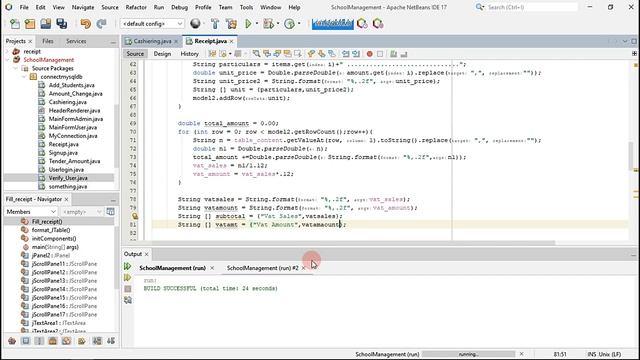The image size is (640, 360).
Task: Click the browser globe icon in toolbar
Action: 195,24
